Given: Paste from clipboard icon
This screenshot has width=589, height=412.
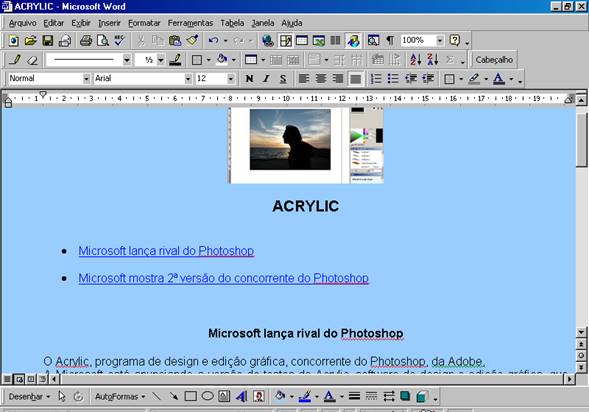Looking at the screenshot, I should coord(175,40).
